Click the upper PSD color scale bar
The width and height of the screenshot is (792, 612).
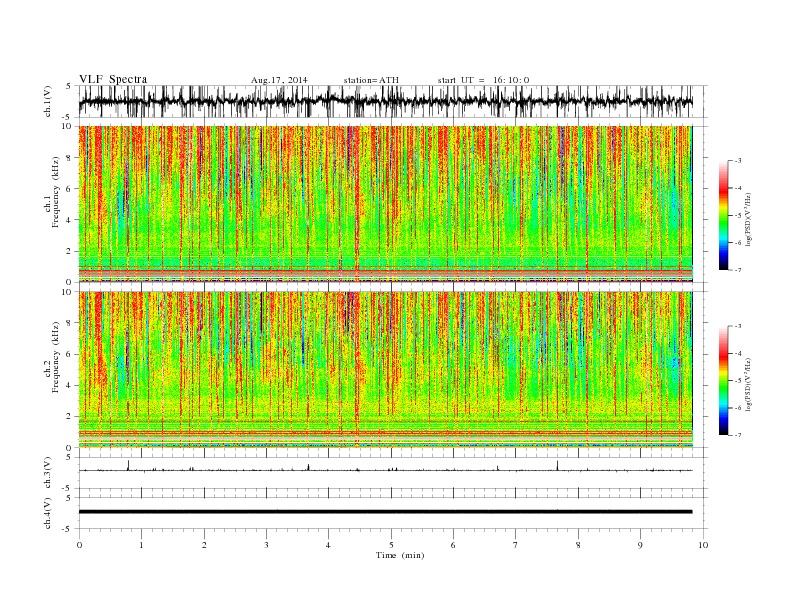click(x=724, y=215)
